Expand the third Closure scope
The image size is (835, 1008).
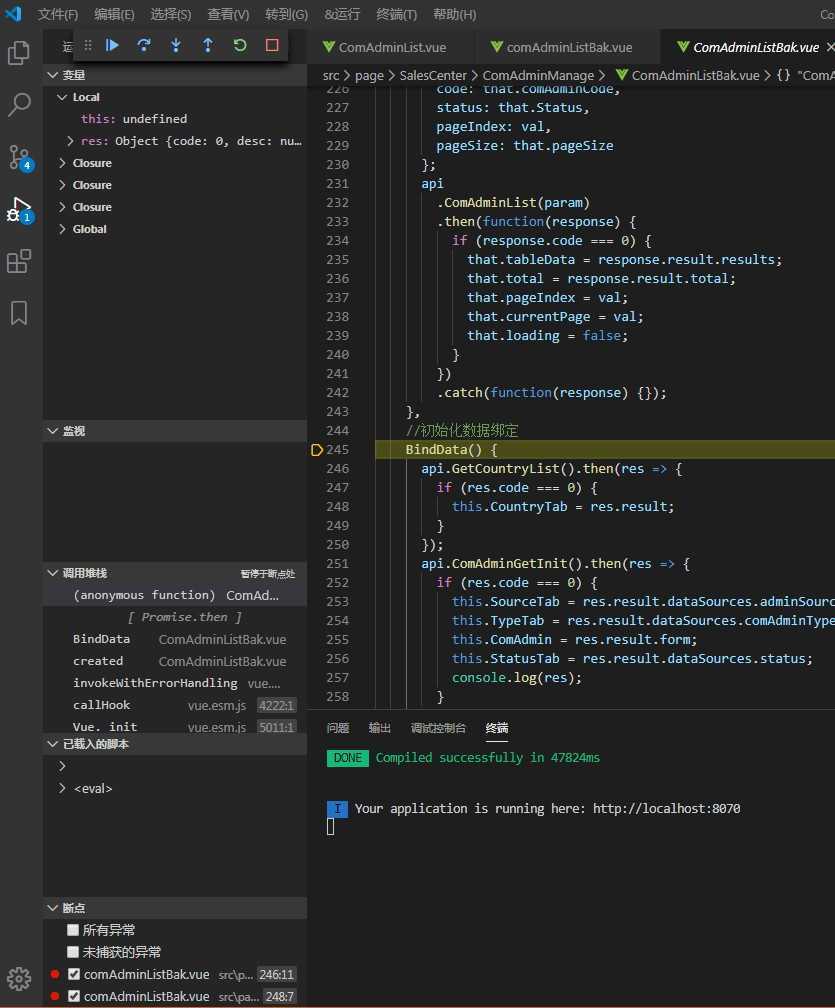62,207
